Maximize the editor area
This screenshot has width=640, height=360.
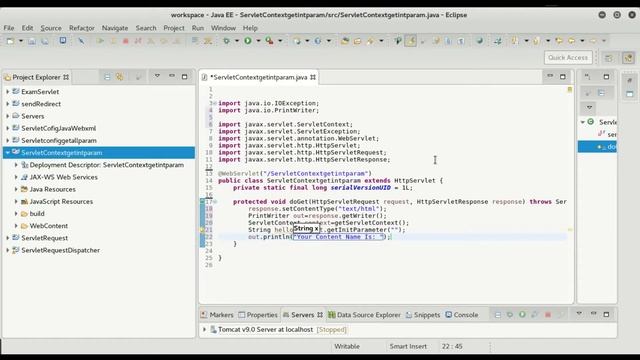click(563, 77)
